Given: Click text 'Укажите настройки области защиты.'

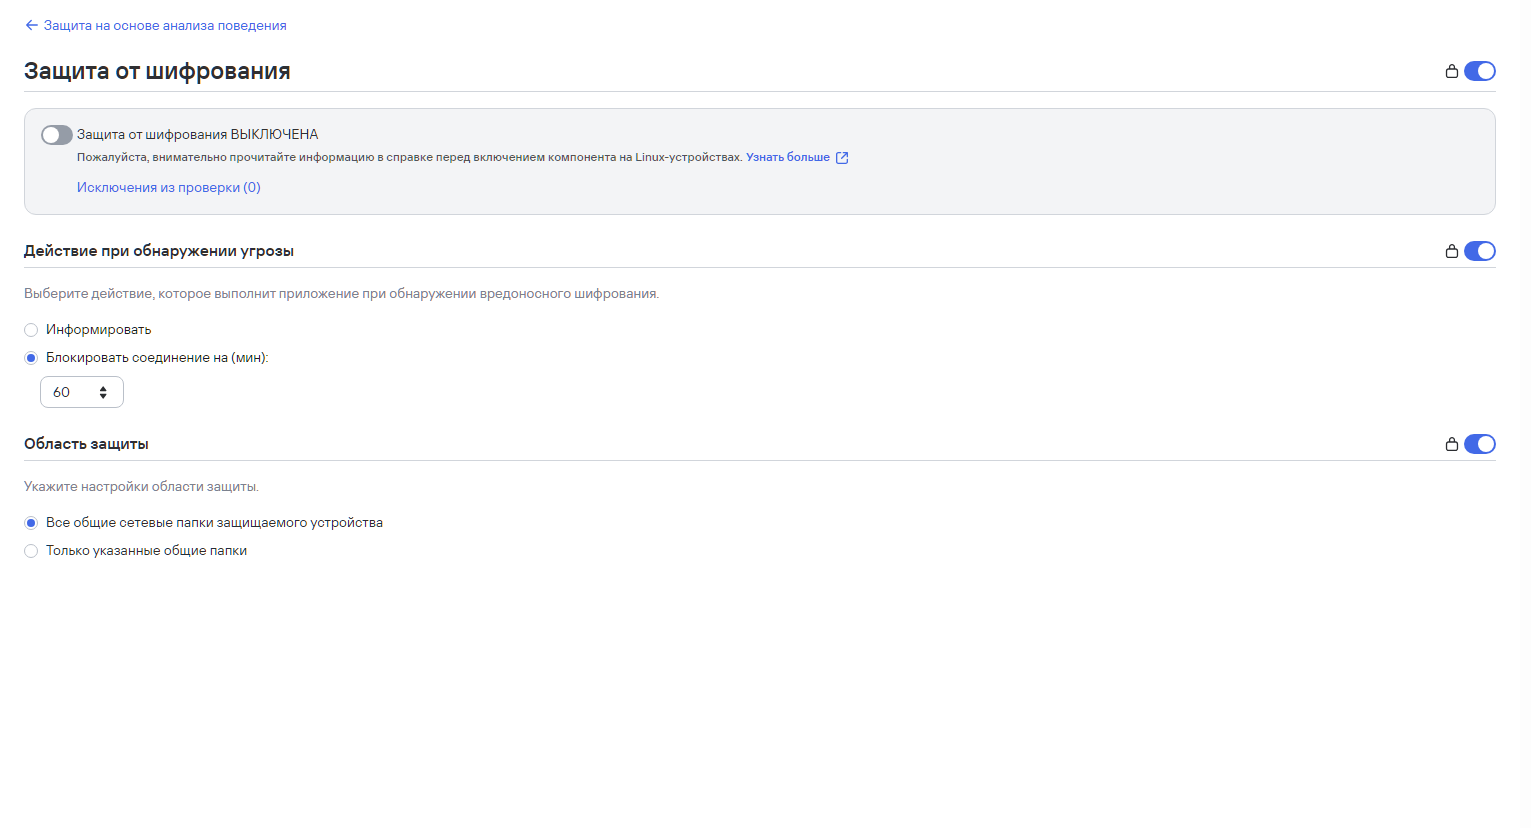Looking at the screenshot, I should [x=141, y=487].
